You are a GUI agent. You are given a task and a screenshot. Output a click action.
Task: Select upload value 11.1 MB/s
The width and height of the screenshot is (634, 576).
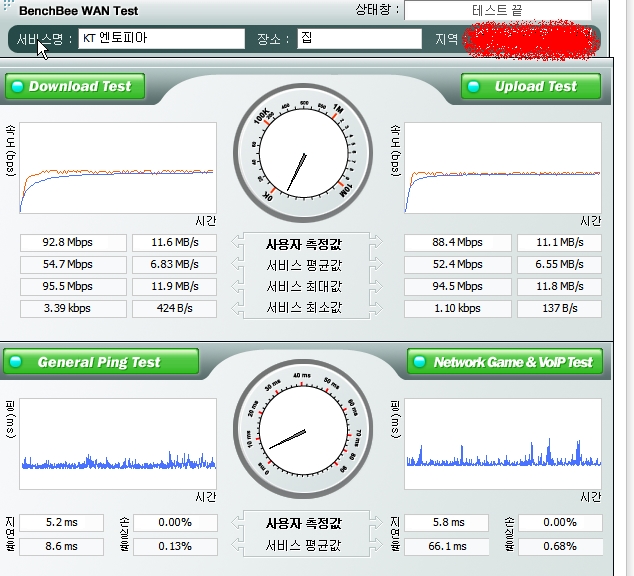tap(560, 243)
